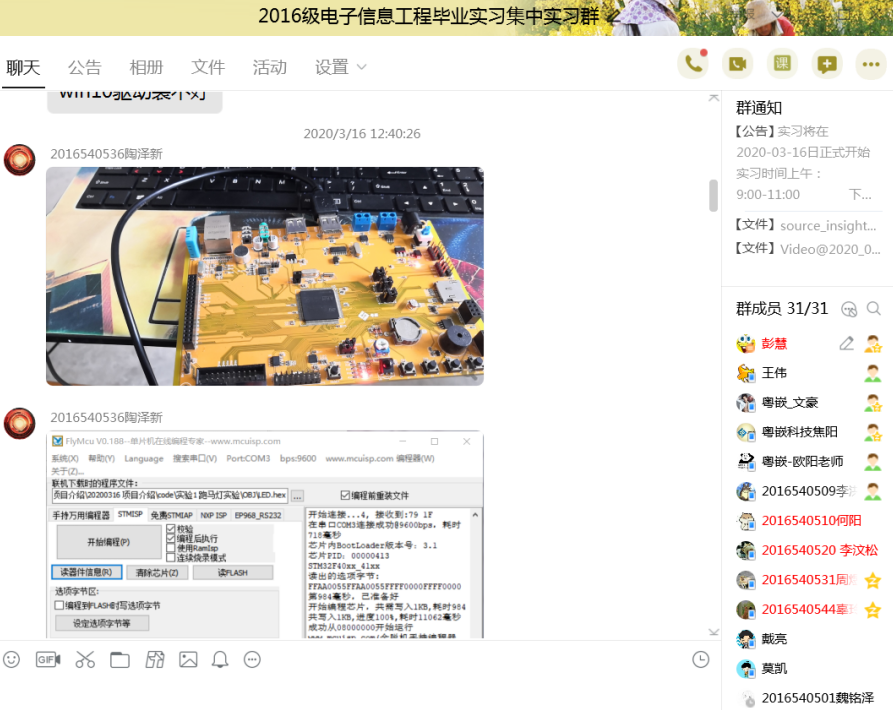The image size is (893, 710).
Task: Search group members with magnifier icon
Action: click(x=874, y=309)
